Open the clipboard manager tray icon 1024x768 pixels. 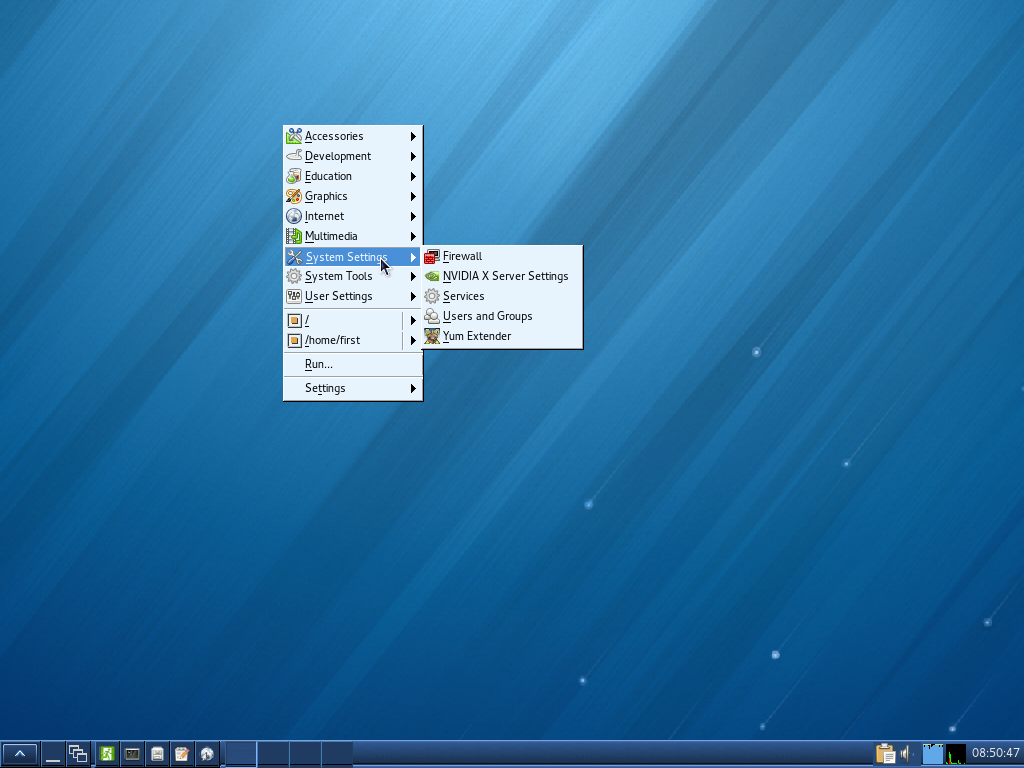(885, 754)
